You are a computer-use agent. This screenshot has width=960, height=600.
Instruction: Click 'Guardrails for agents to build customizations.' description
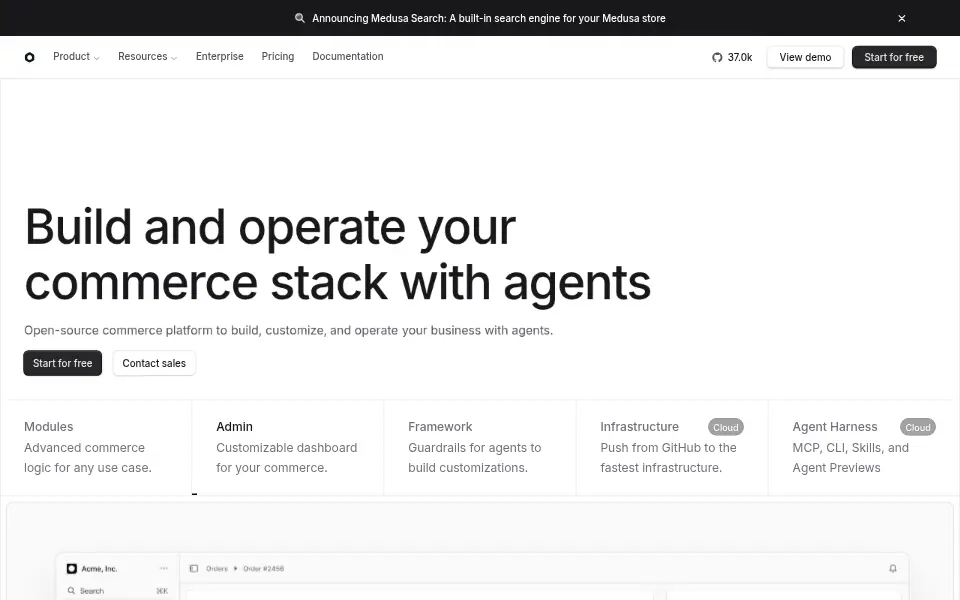point(474,458)
